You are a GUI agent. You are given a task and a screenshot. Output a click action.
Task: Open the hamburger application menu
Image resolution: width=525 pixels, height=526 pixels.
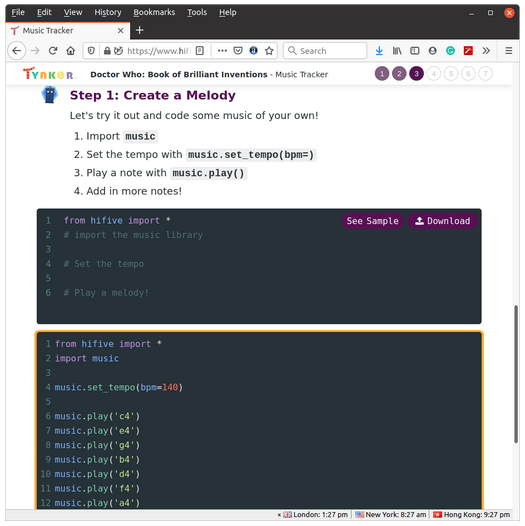click(509, 51)
